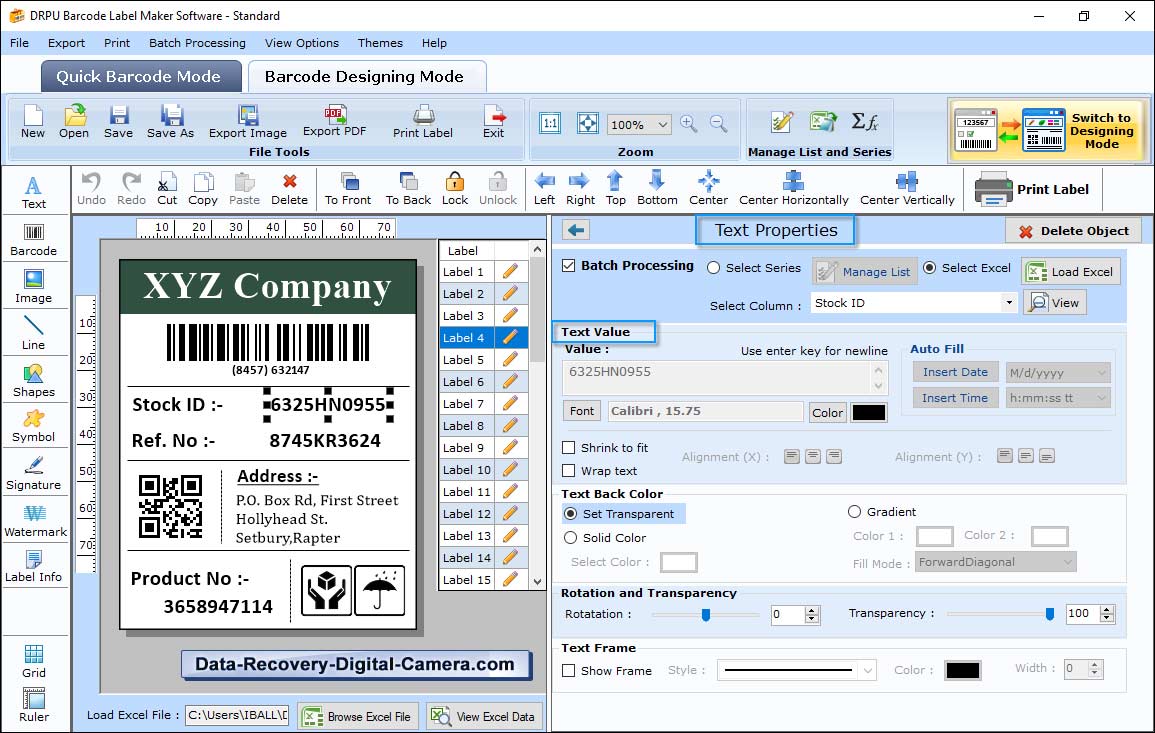Open the formula series icon
The width and height of the screenshot is (1155, 733).
[x=865, y=122]
